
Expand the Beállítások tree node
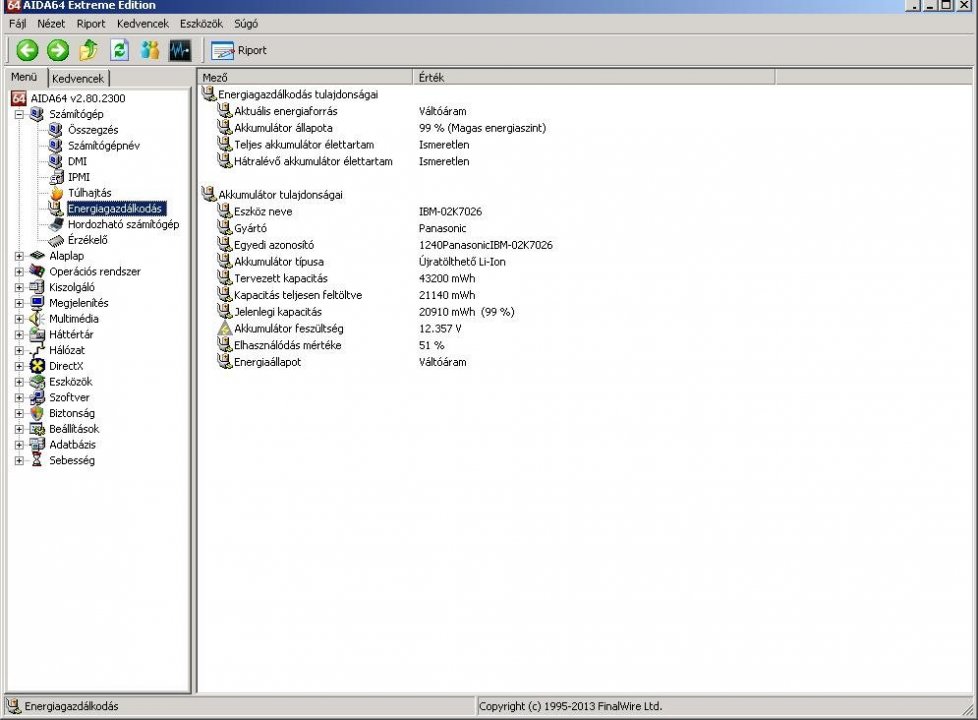pyautogui.click(x=19, y=429)
